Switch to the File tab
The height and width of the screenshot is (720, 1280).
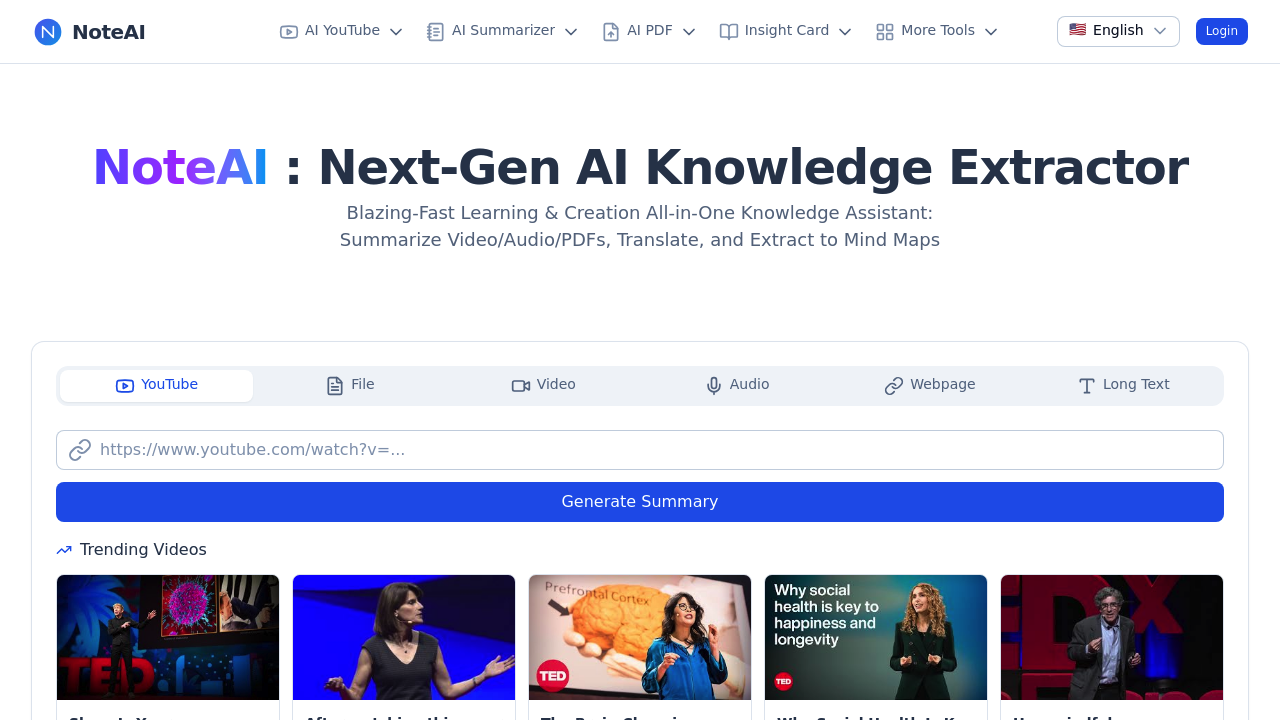[x=350, y=385]
